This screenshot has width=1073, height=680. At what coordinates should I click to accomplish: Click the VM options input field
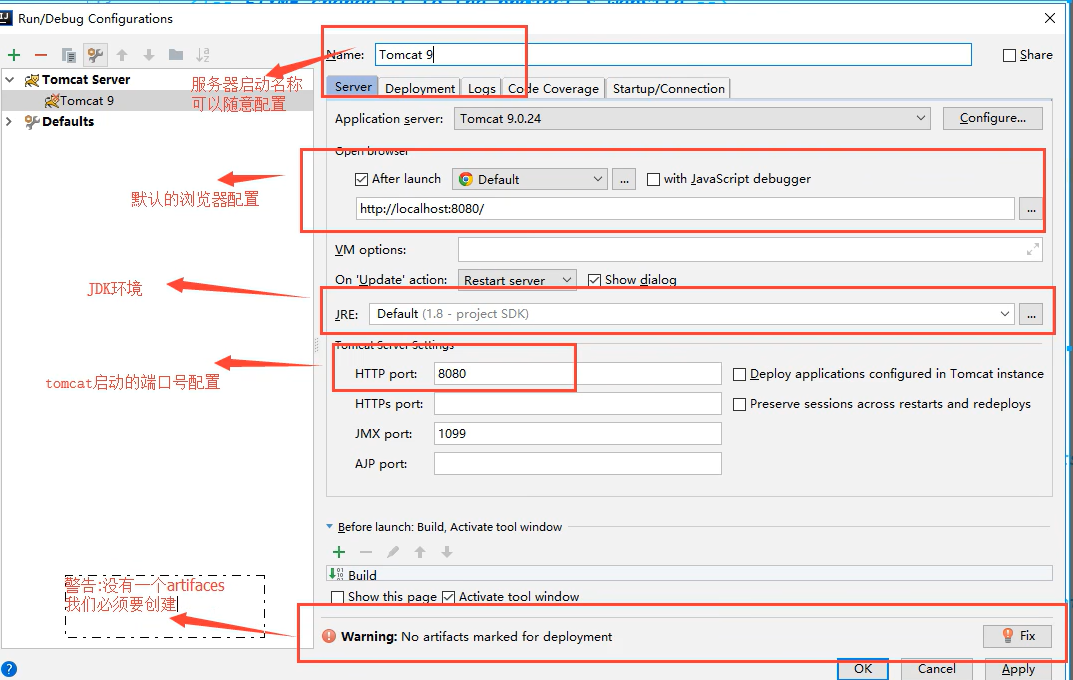[x=750, y=250]
